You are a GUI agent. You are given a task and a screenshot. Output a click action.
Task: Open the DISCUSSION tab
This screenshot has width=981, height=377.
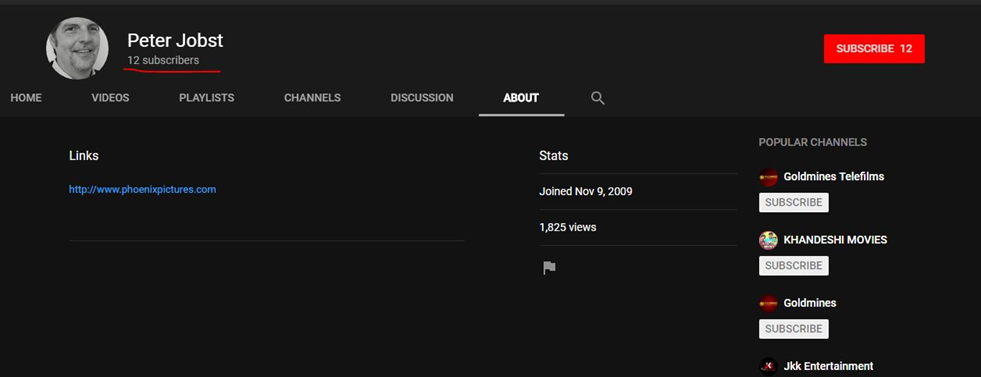pos(422,98)
